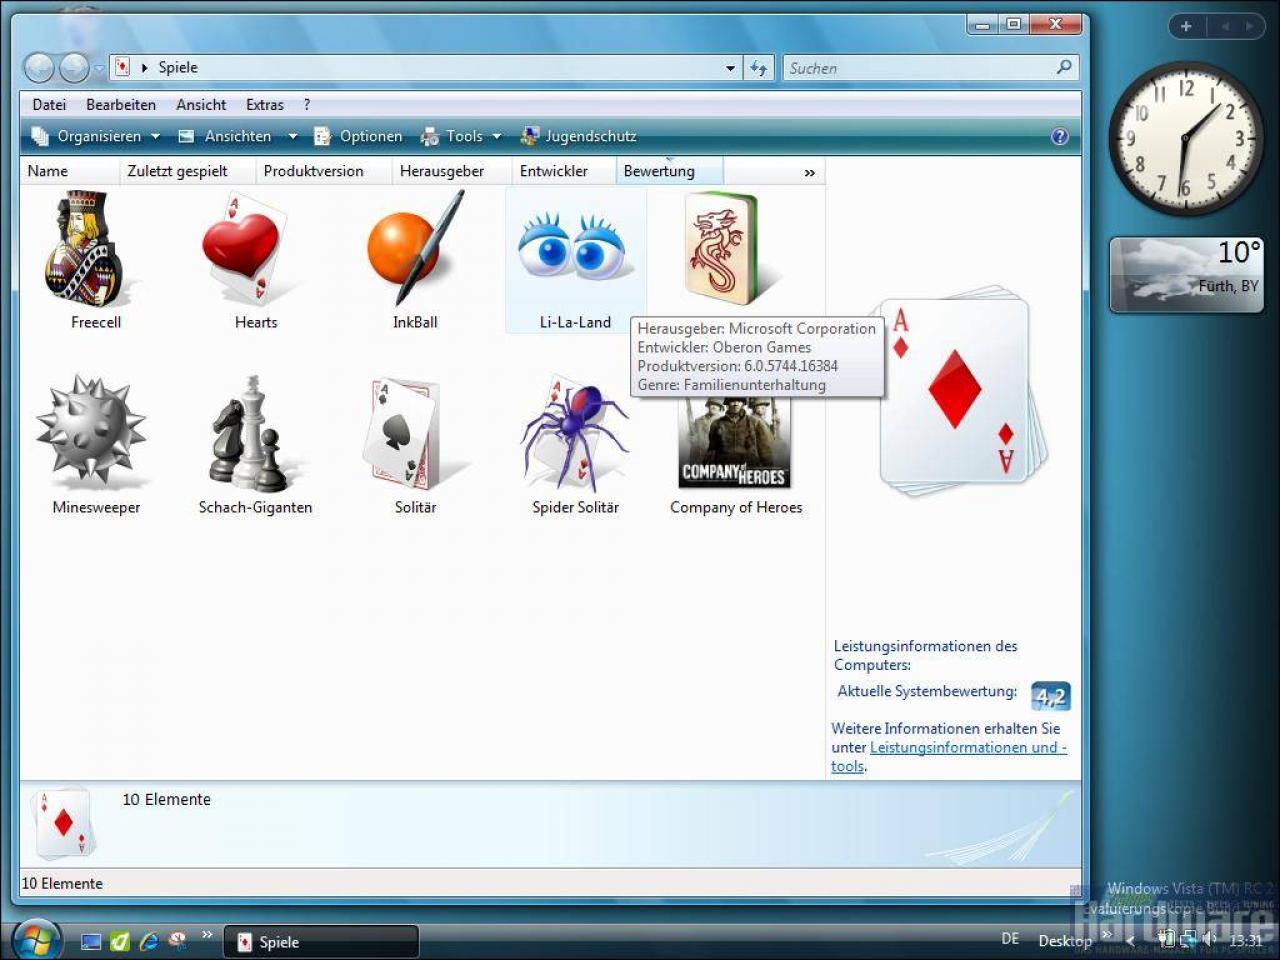This screenshot has height=960, width=1280.
Task: Expand the address bar history dropdown
Action: point(730,68)
